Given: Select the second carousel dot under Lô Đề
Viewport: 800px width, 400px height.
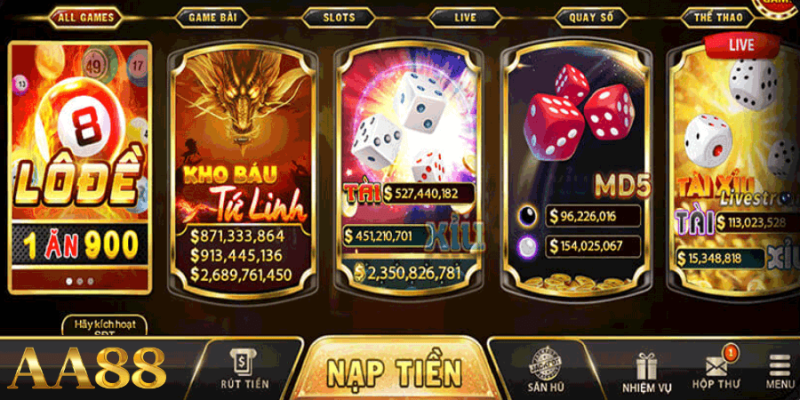Looking at the screenshot, I should (80, 281).
